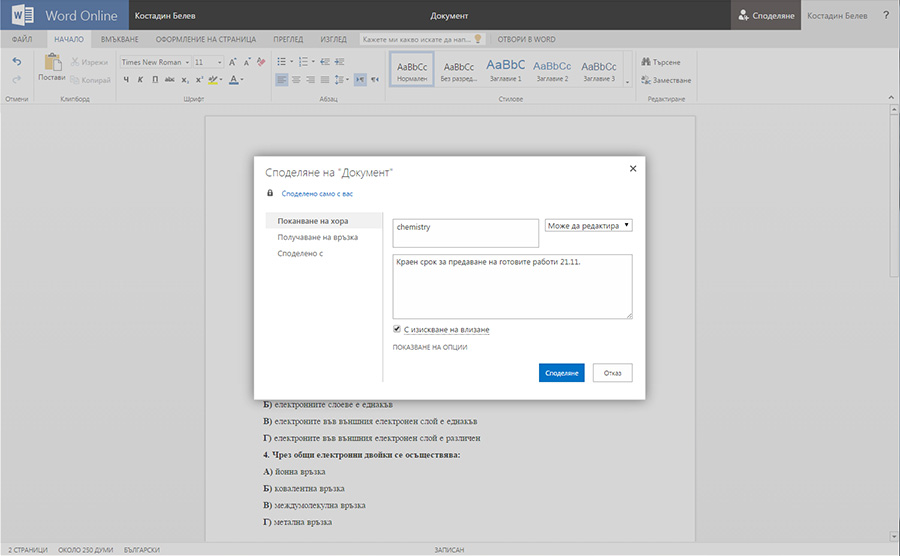Select Заглавие 3 style
Screen dimensions: 900x556
[x=599, y=69]
